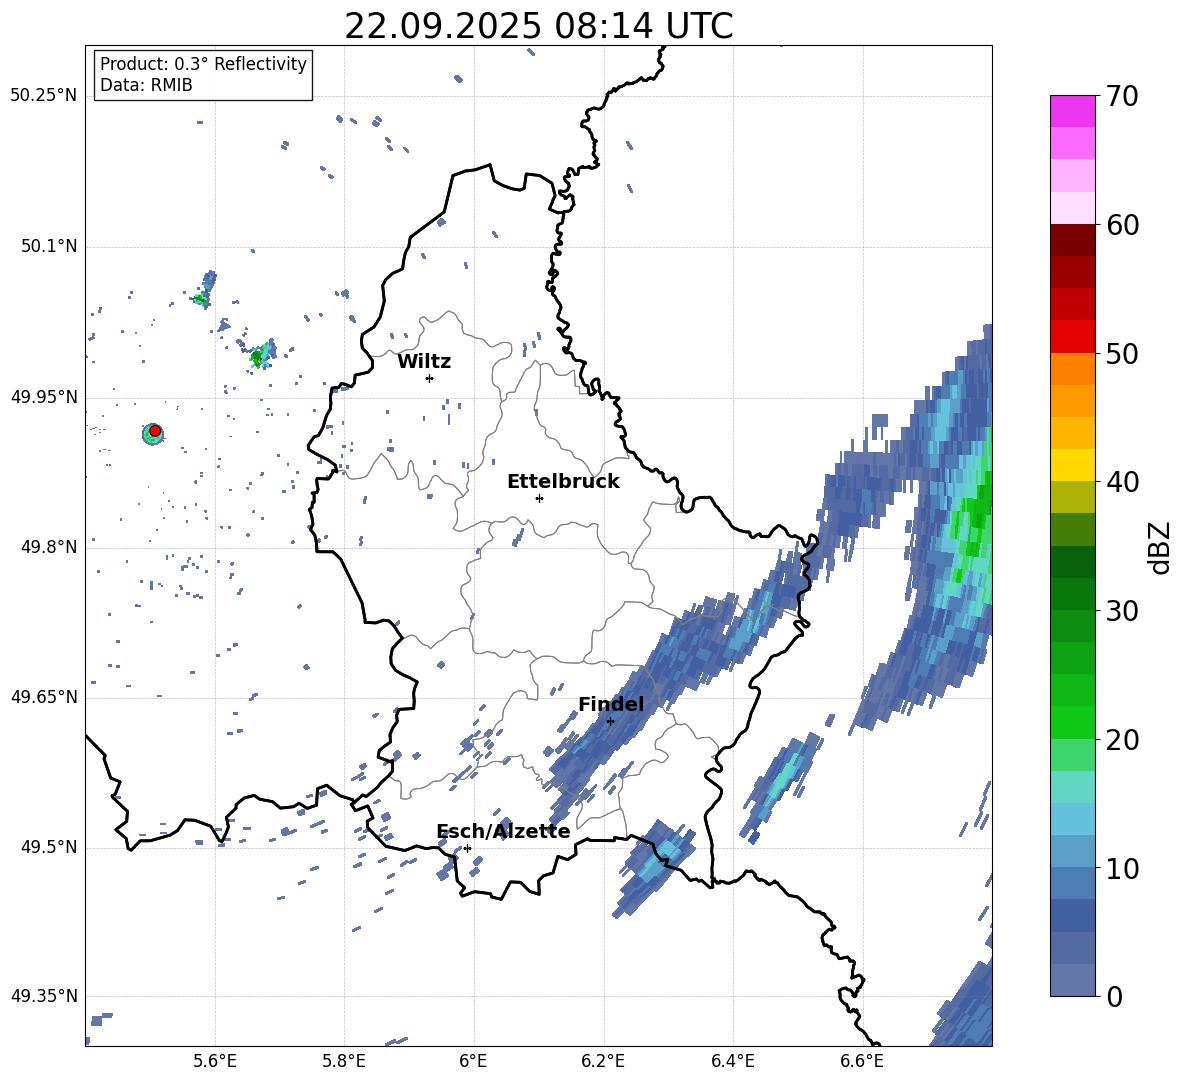
Task: Click the colorbar value 30
Action: coord(1121,610)
